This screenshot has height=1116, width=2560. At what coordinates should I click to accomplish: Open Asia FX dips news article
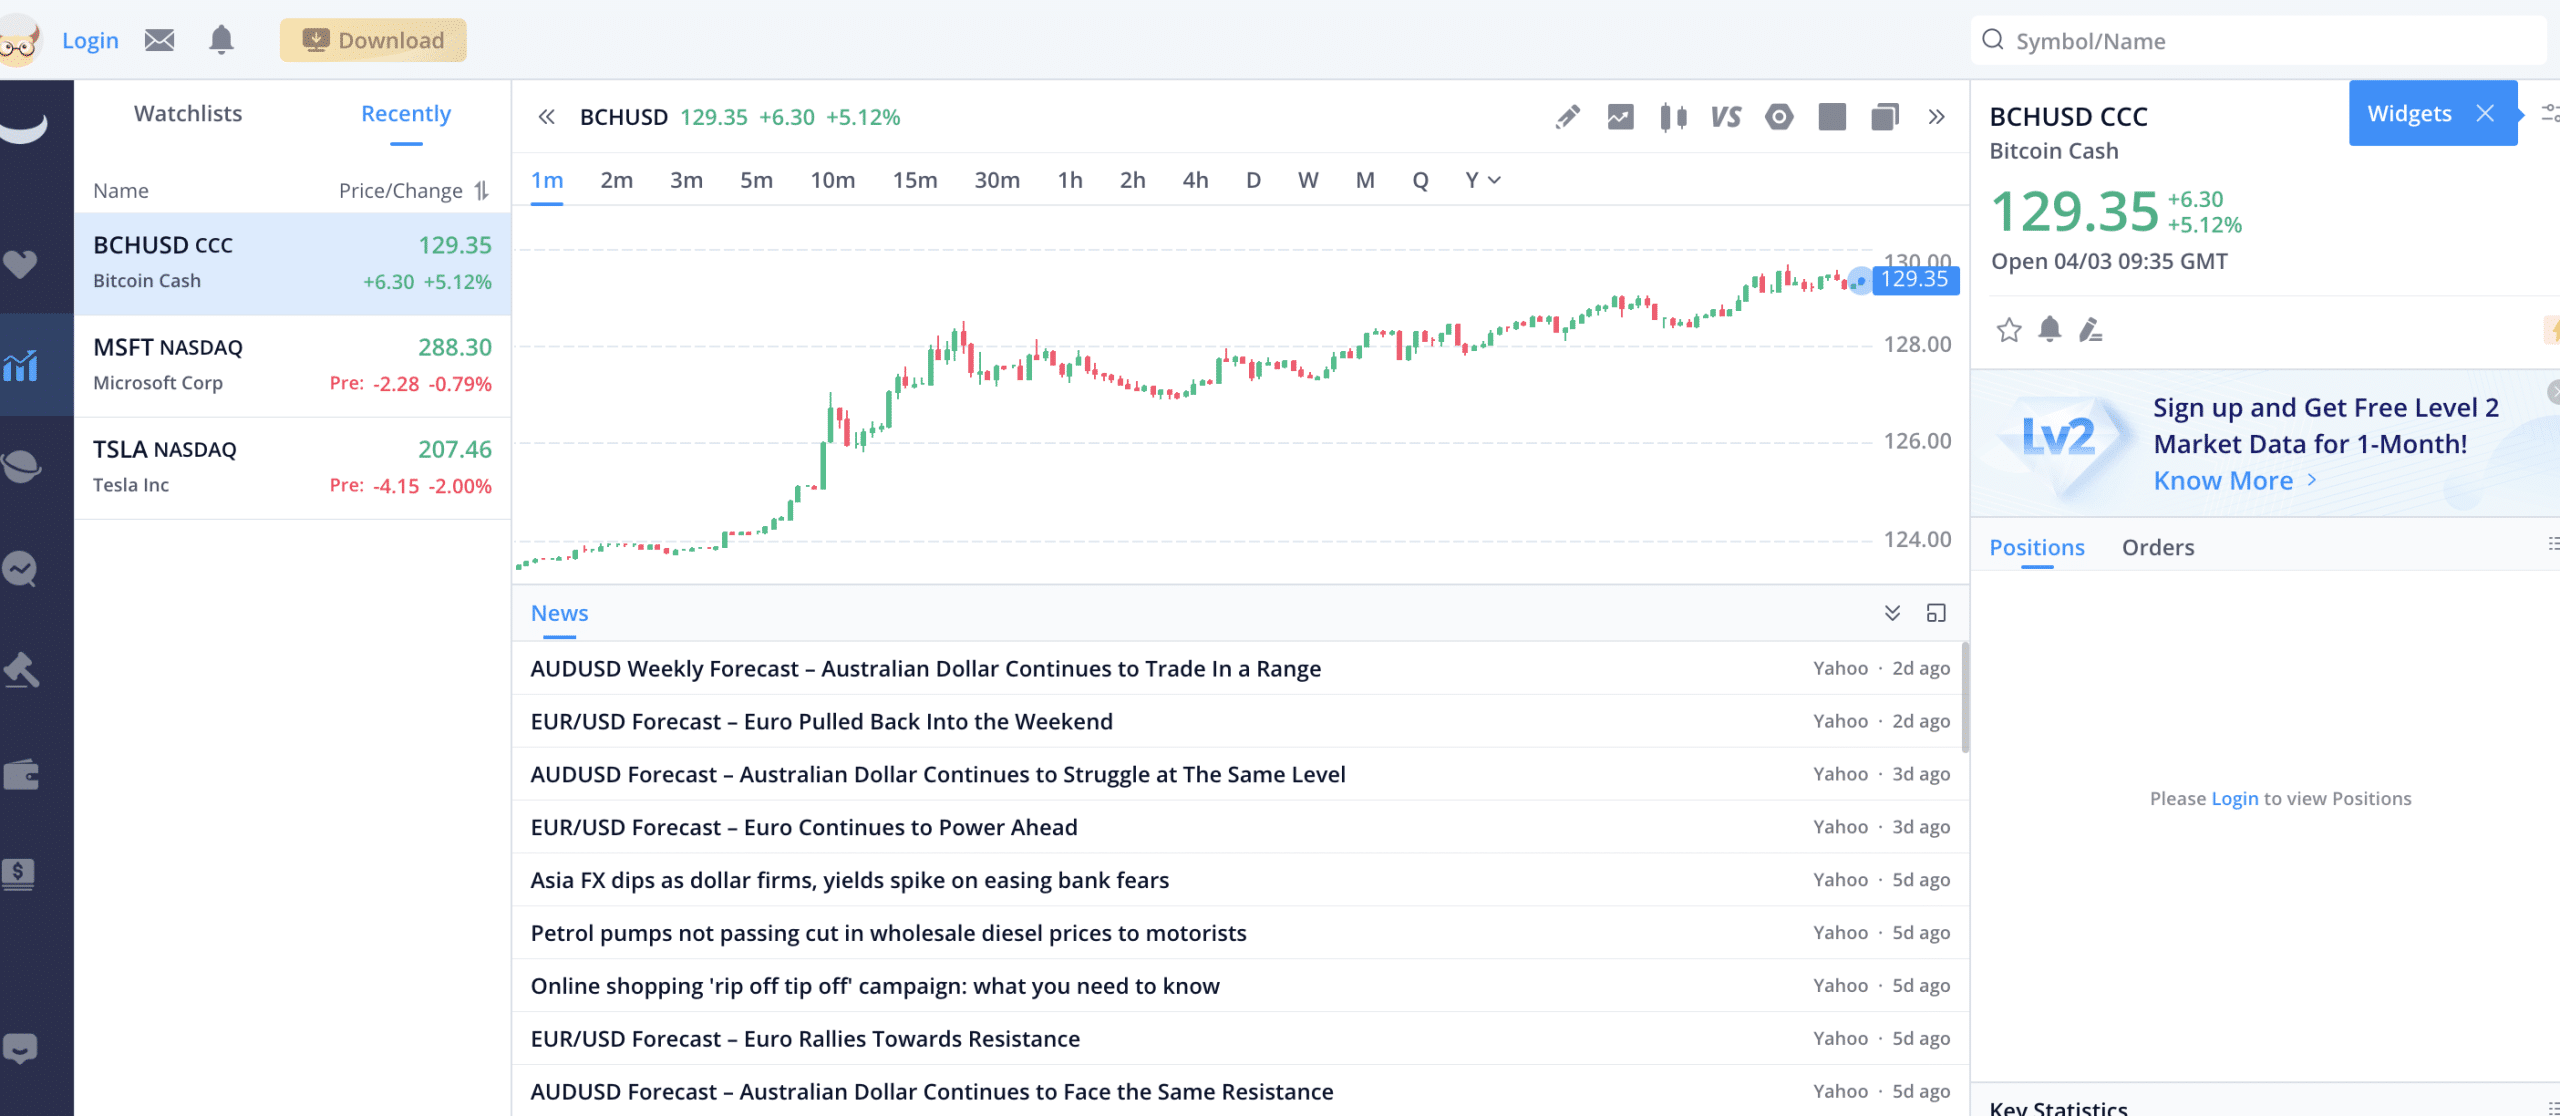coord(1240,880)
